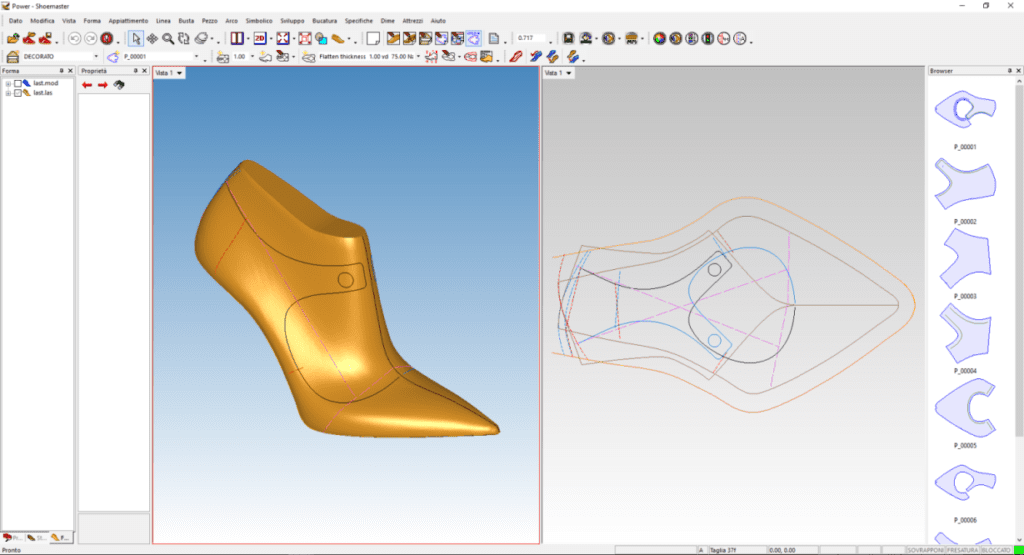The image size is (1024, 555).
Task: Open the Bucatura menu
Action: tap(324, 20)
